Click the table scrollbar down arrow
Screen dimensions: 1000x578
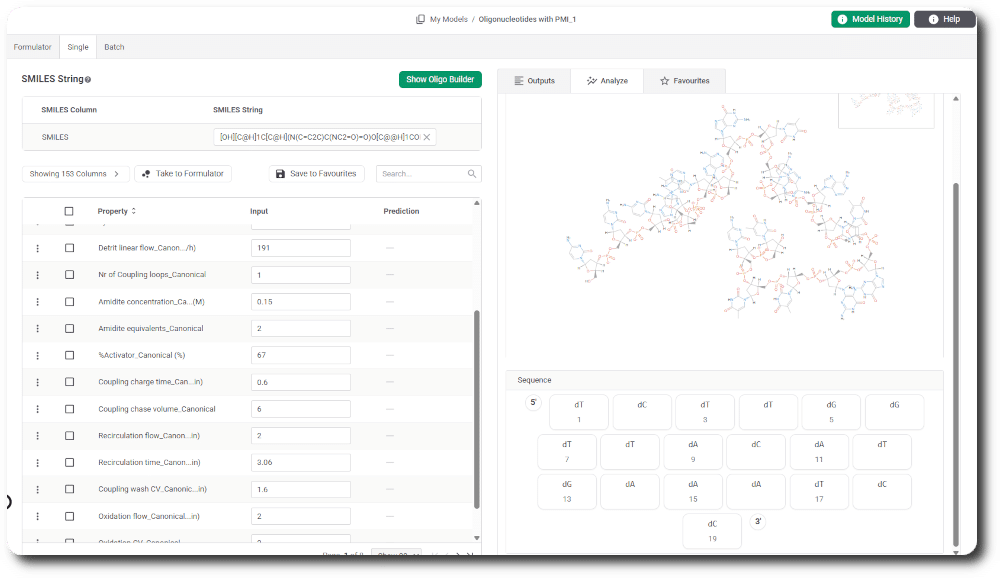[476, 538]
